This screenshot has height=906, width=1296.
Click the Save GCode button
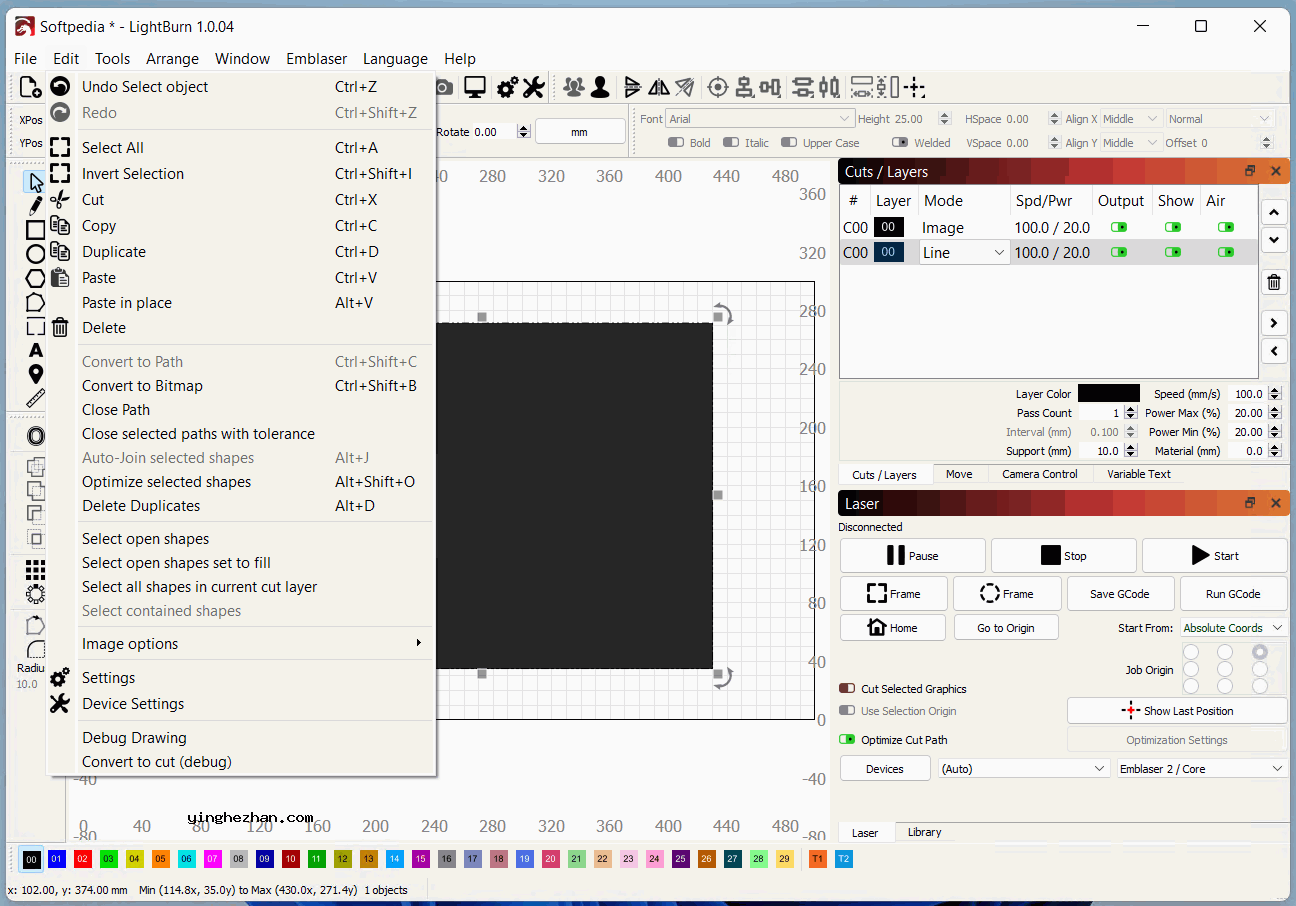click(1120, 594)
